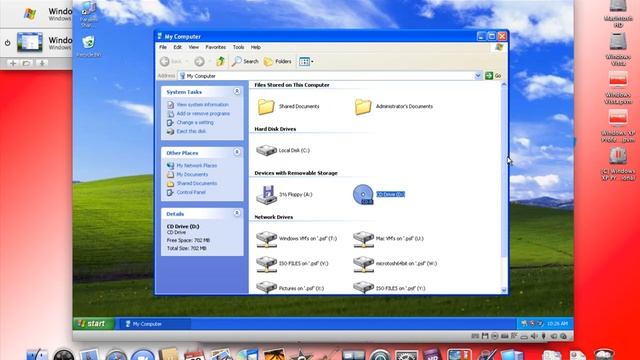Screen dimensions: 640x360
Task: Select ISO FILES network drive (Y:) icon
Action: point(363,287)
